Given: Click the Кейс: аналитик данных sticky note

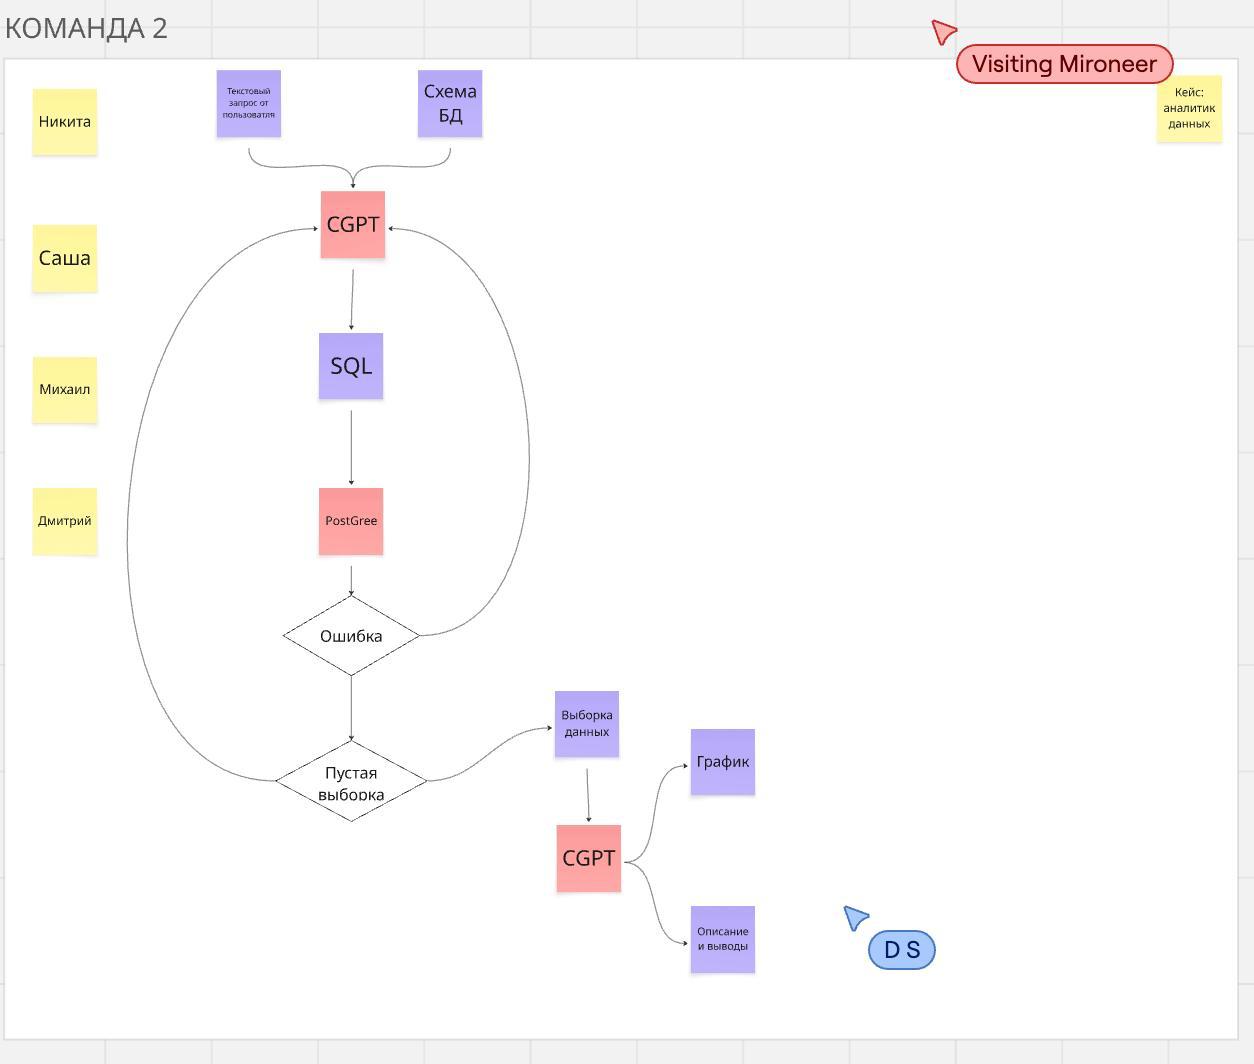Looking at the screenshot, I should click(1190, 108).
